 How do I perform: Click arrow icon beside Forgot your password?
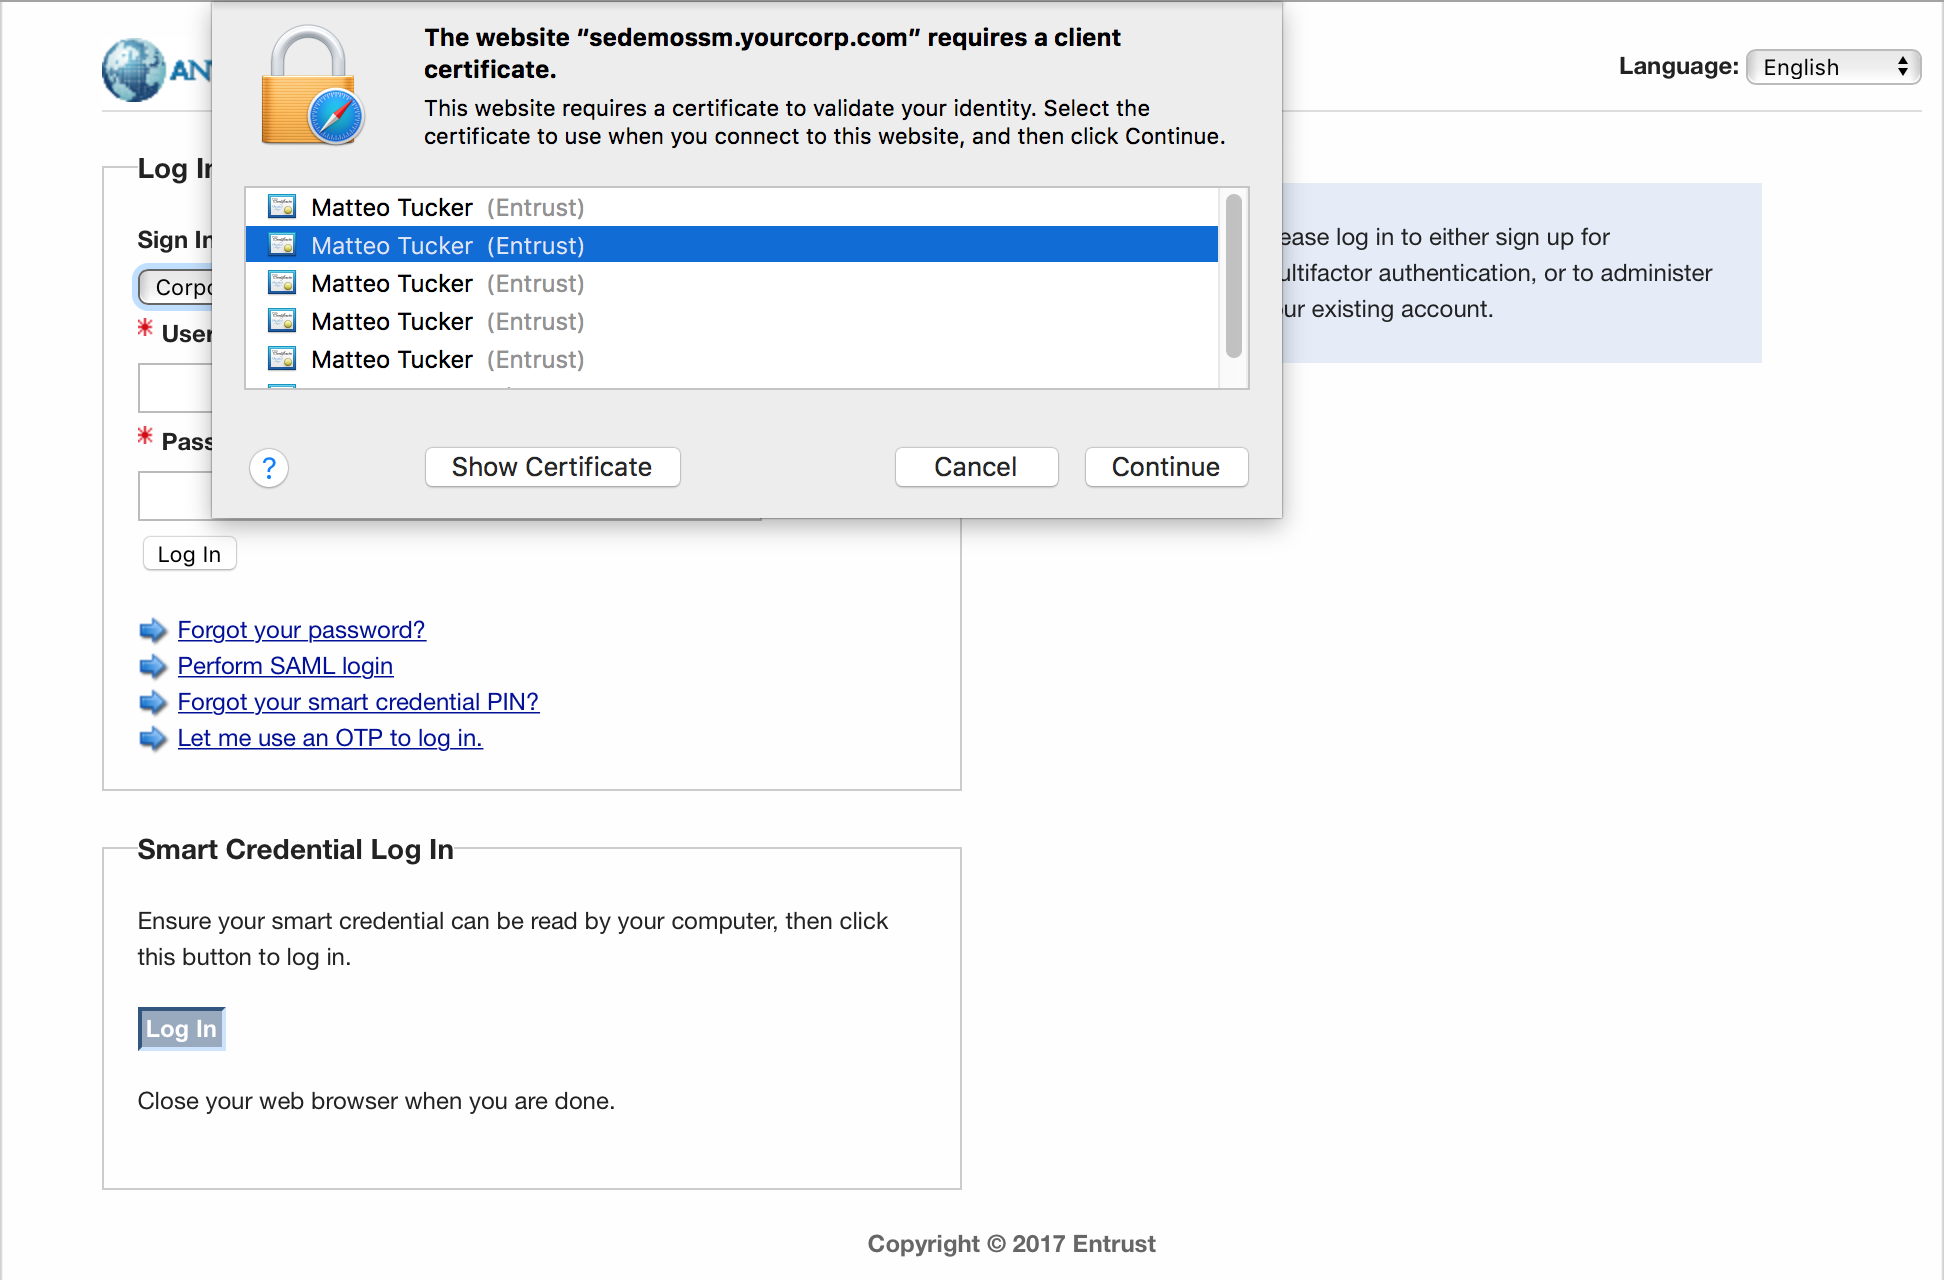(153, 630)
